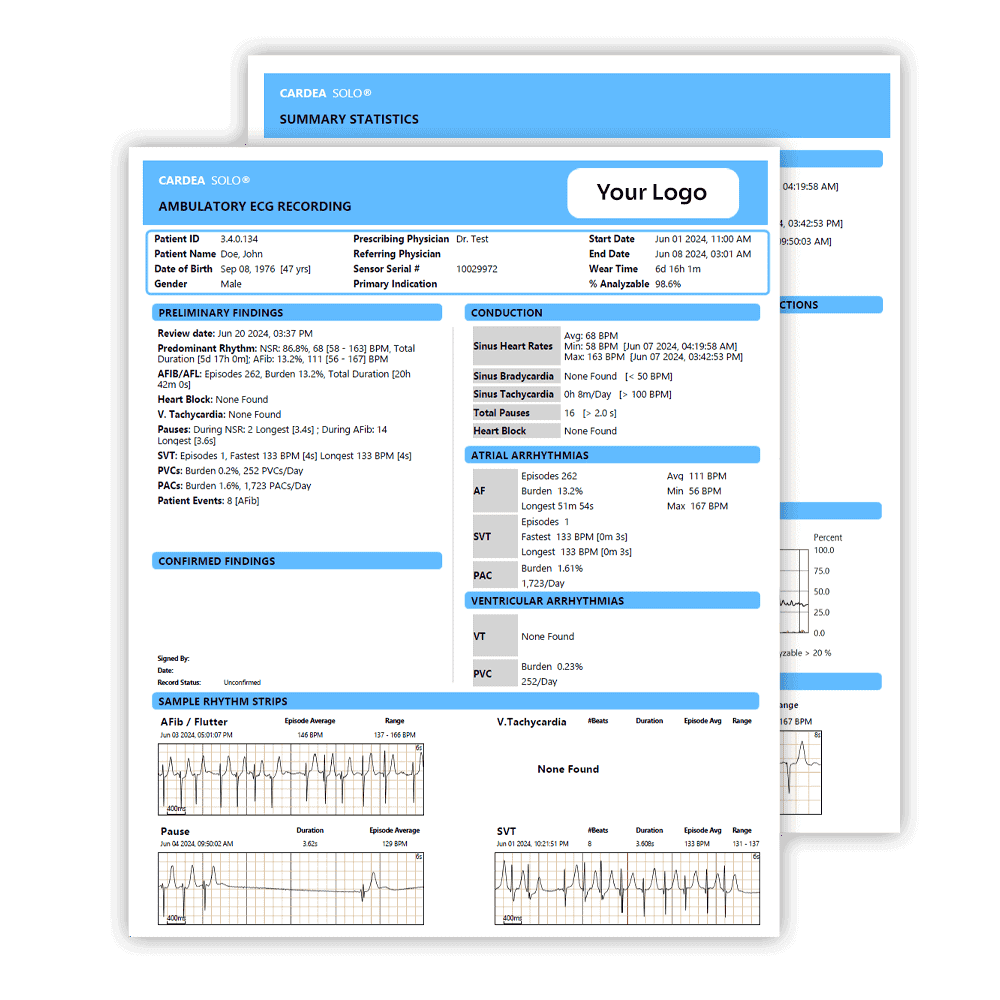Click the SUMMARY STATISTICS heading on back page
Screen dimensions: 1000x1000
point(349,119)
